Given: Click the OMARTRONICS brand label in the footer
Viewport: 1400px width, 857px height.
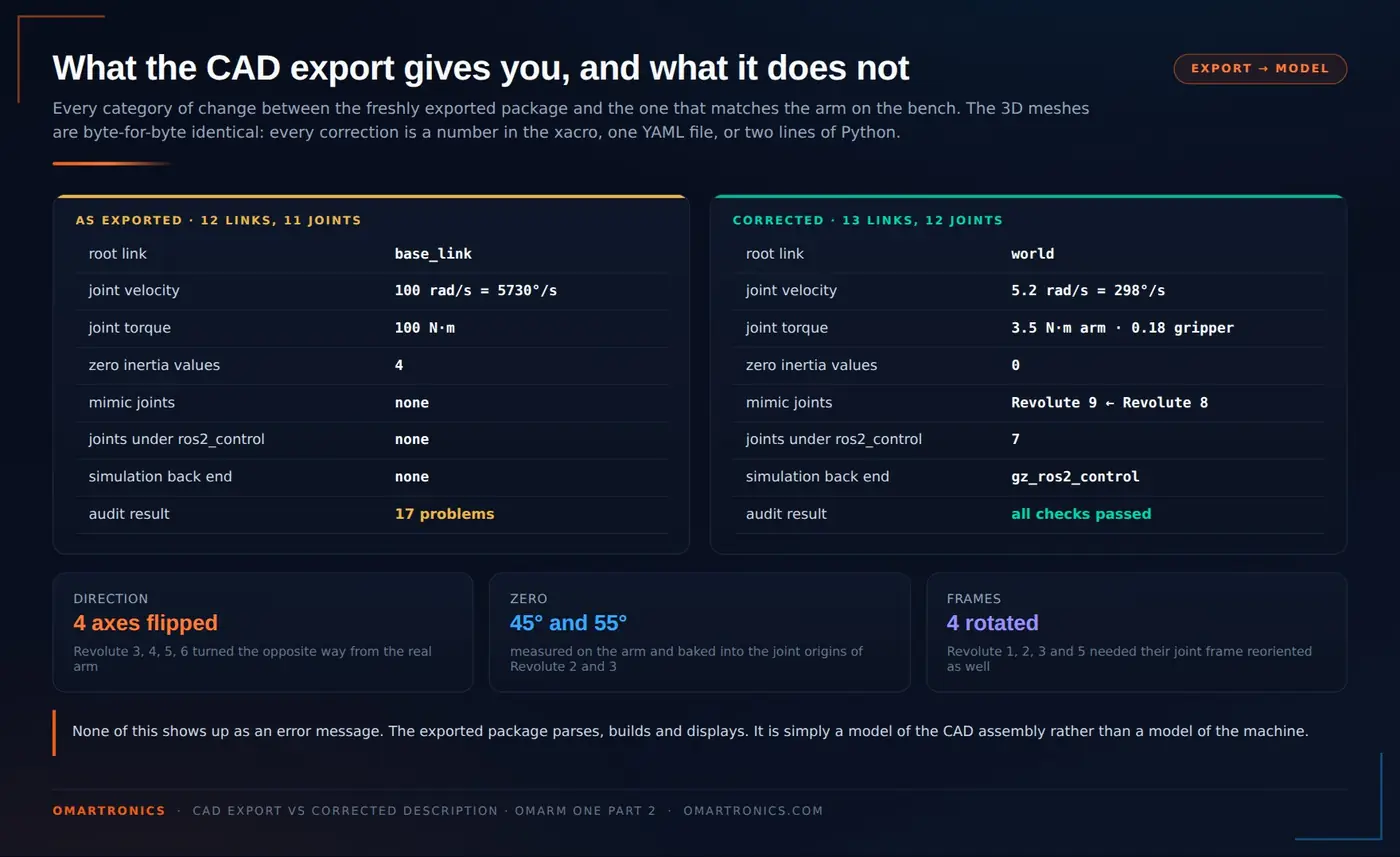Looking at the screenshot, I should pyautogui.click(x=109, y=811).
